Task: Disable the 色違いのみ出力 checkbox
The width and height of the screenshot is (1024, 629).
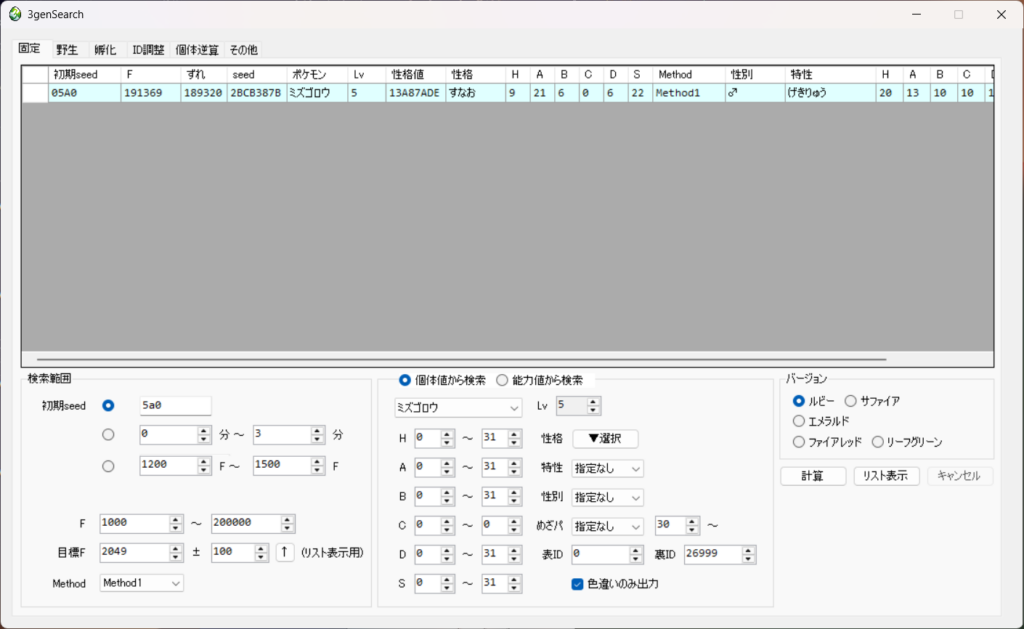Action: click(577, 582)
